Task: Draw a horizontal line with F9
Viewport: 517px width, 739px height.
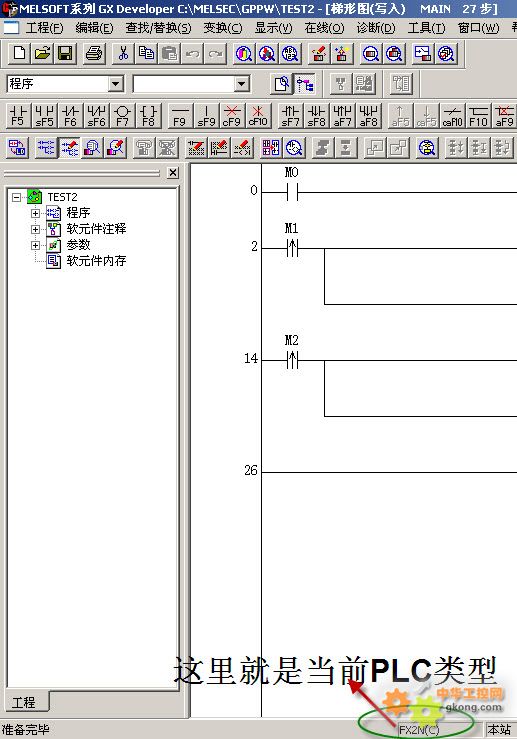Action: [180, 116]
